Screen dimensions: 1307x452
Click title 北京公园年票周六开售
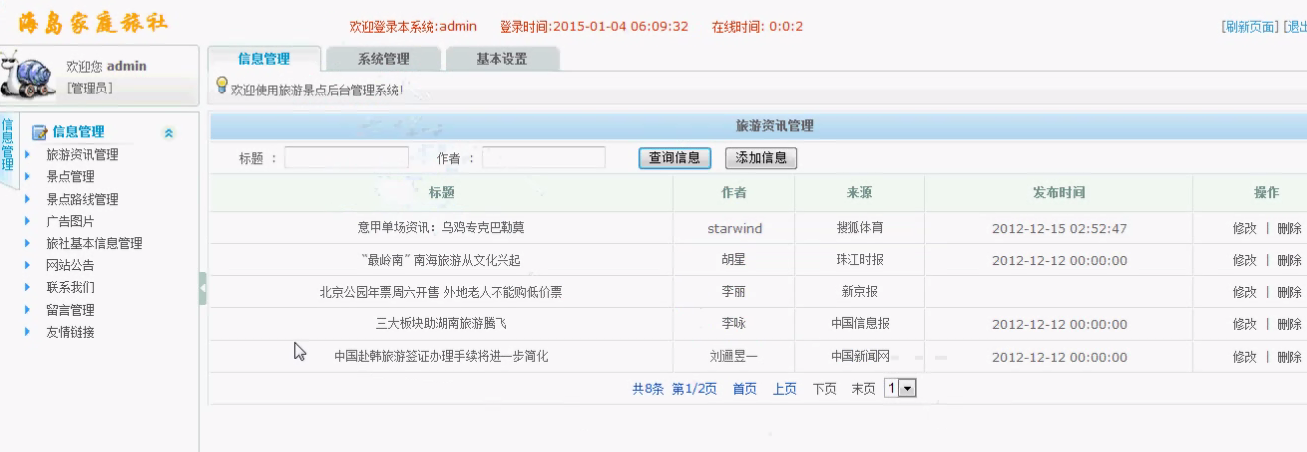[441, 292]
